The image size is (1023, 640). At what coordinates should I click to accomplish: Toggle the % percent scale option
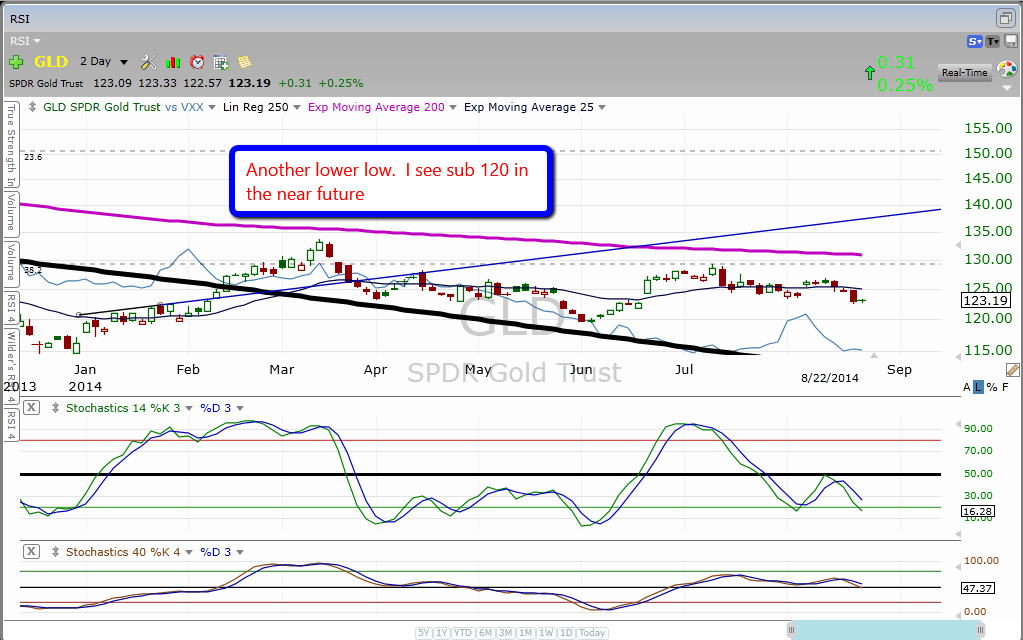pos(992,387)
